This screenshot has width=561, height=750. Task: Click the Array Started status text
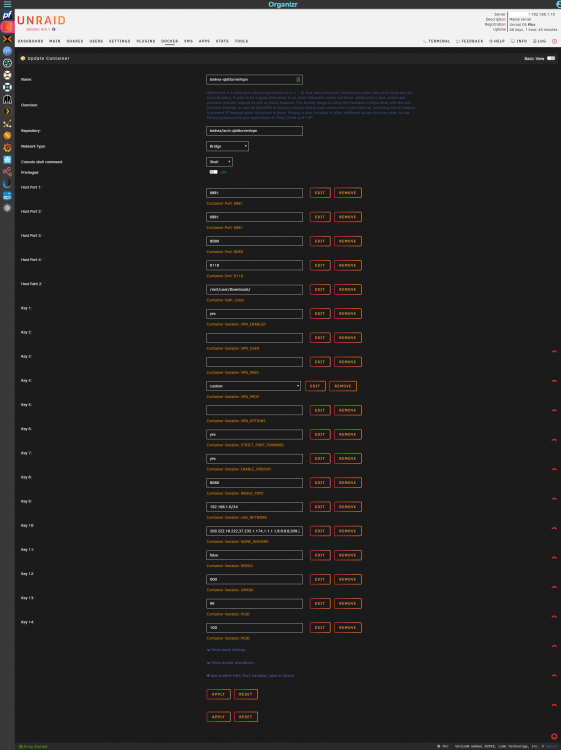[33, 746]
